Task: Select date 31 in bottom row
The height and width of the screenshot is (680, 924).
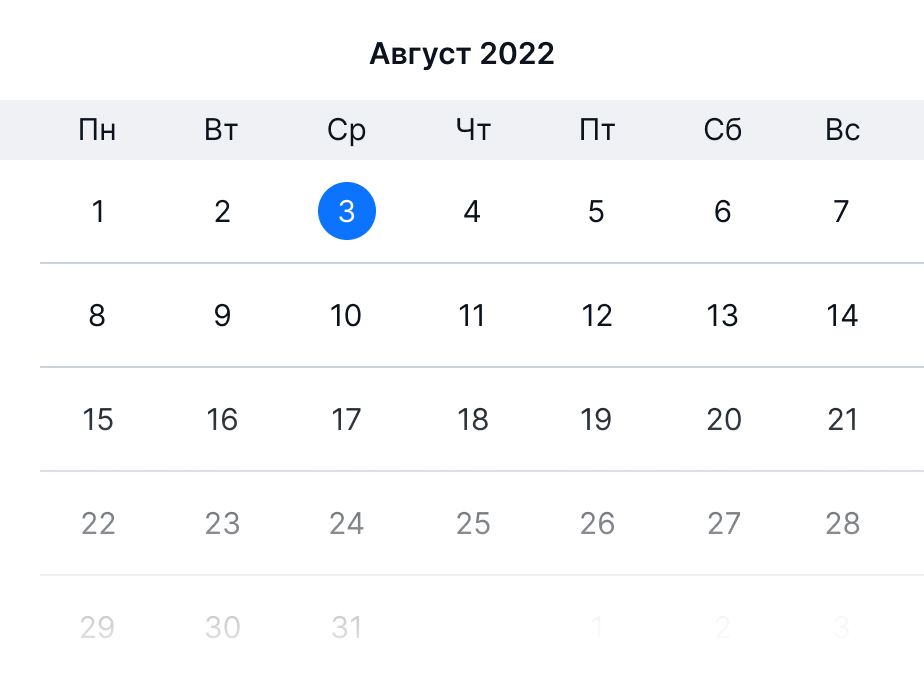Action: 346,627
